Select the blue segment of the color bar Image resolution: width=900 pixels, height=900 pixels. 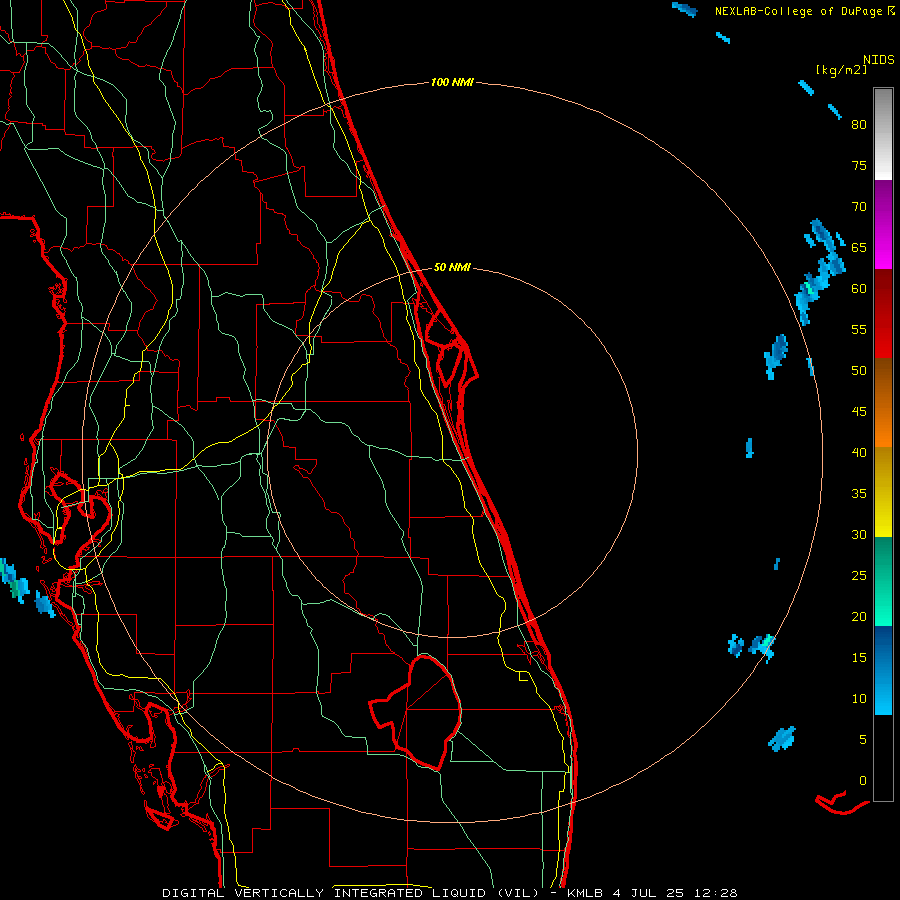tap(883, 670)
